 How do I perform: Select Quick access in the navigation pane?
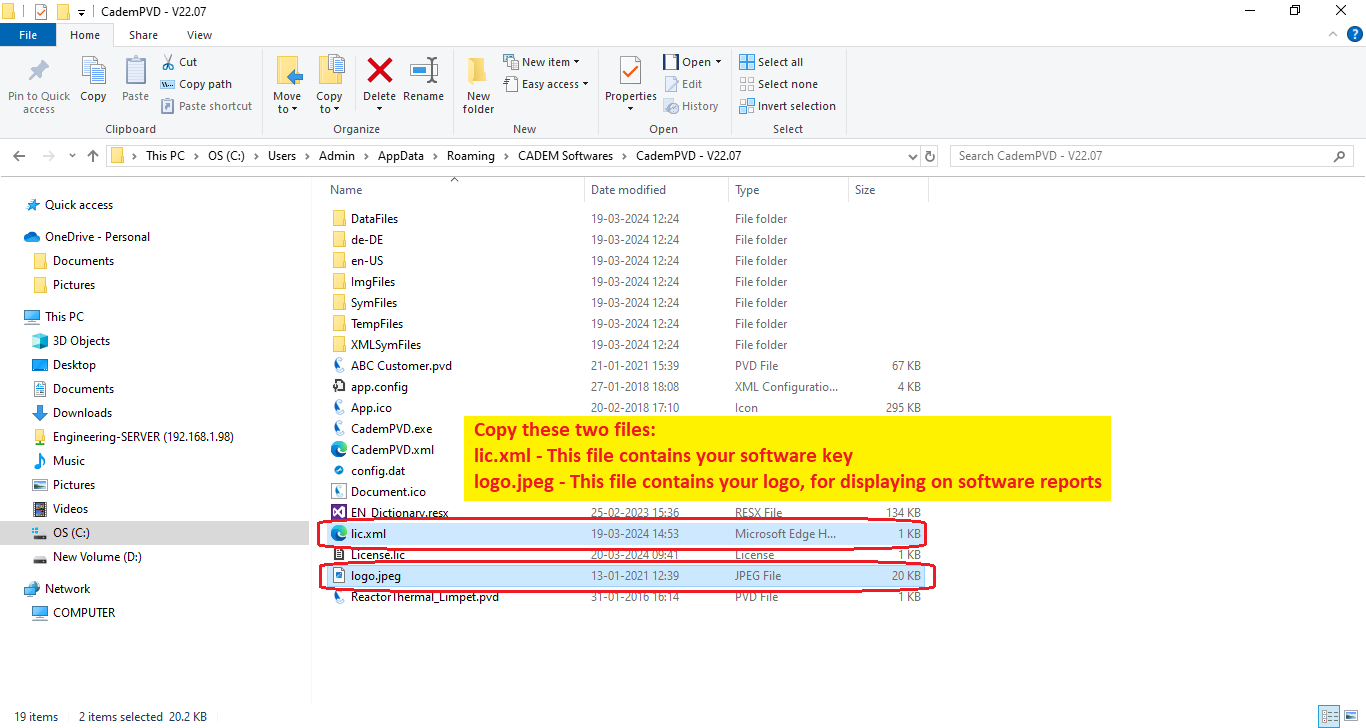(79, 205)
